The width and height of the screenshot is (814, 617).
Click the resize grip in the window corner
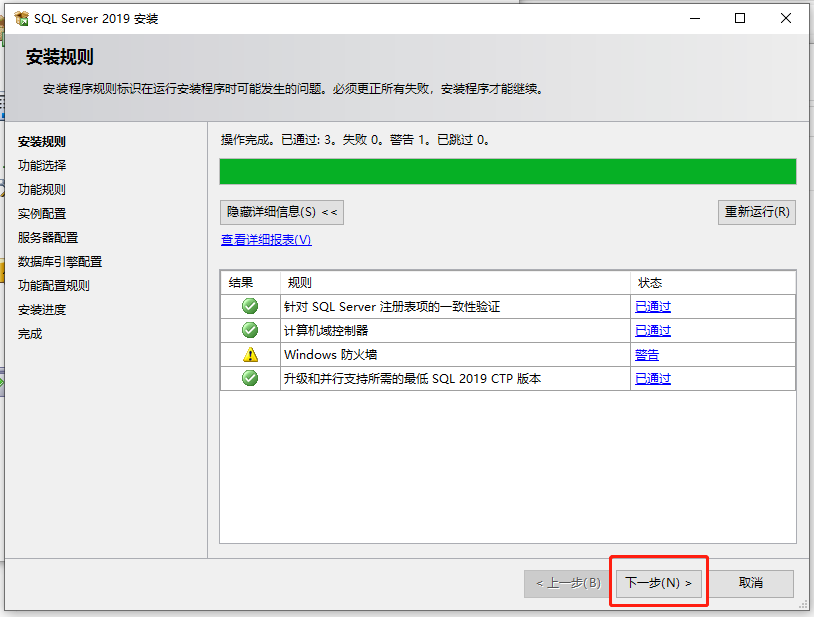(x=804, y=605)
